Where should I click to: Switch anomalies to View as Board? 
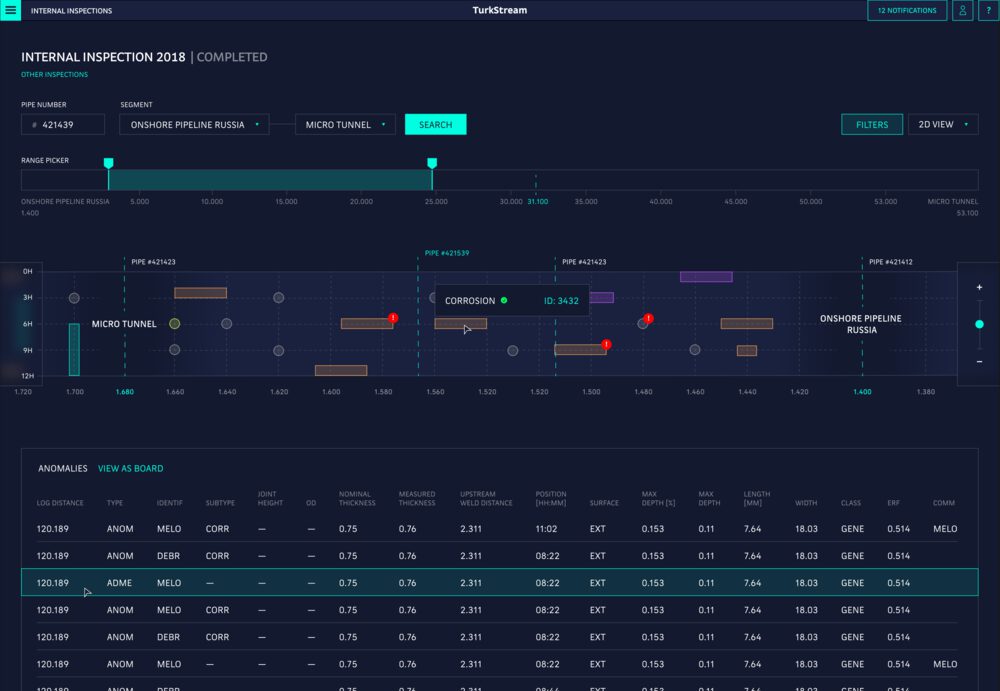pos(130,468)
